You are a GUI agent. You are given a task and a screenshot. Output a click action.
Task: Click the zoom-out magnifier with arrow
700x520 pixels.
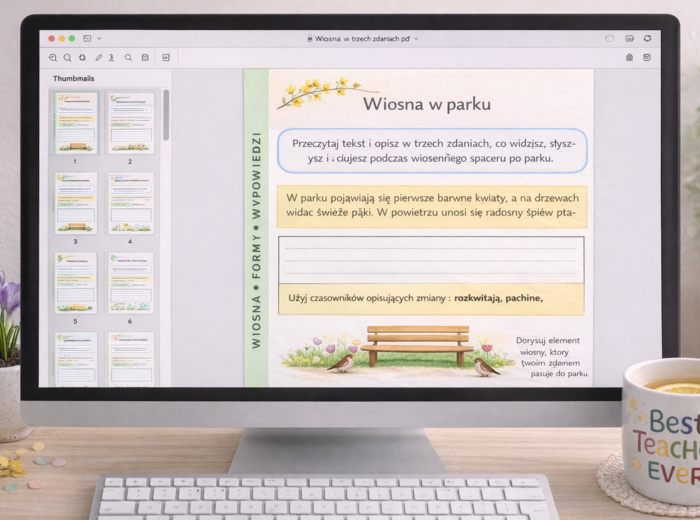click(53, 58)
